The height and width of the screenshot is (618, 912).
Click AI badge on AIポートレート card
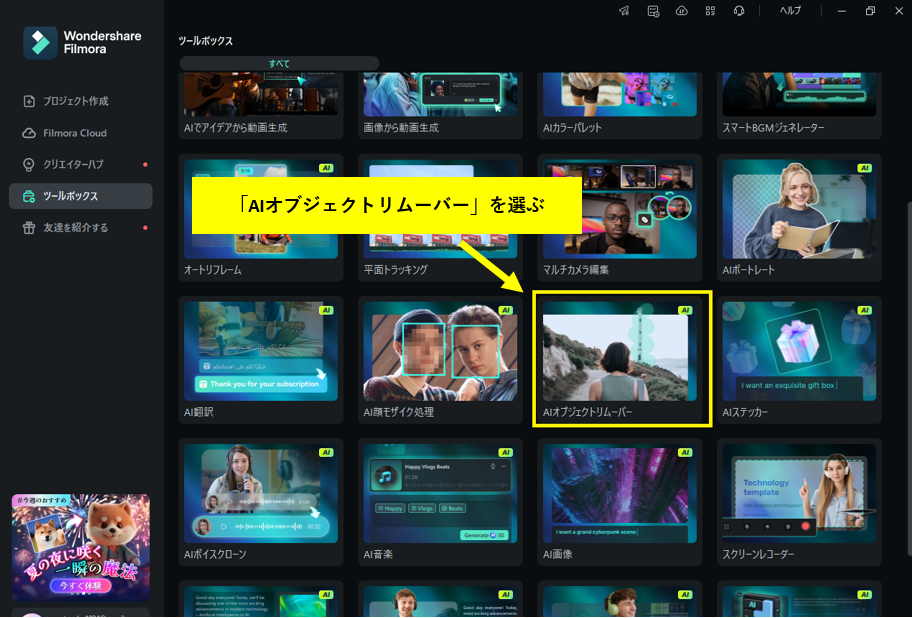point(864,168)
